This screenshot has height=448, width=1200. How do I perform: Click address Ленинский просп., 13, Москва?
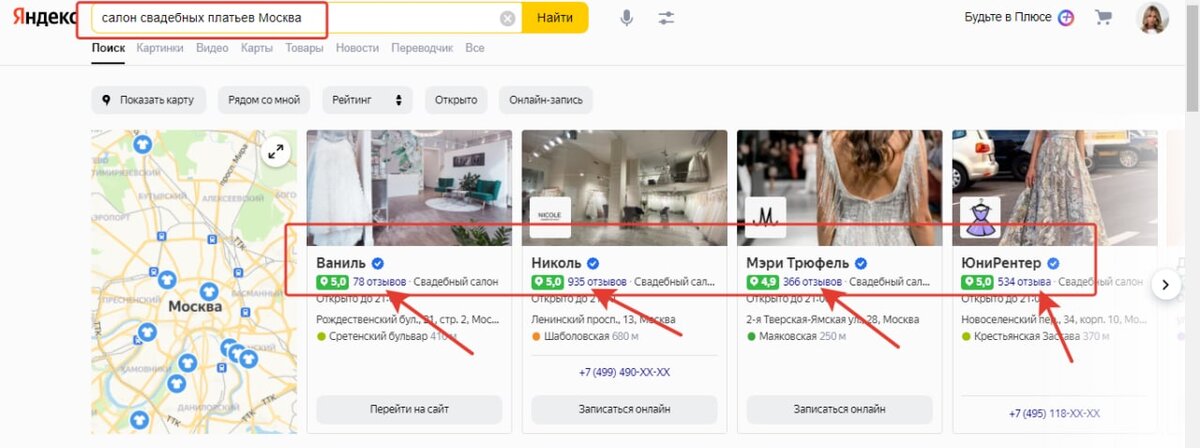(x=604, y=318)
